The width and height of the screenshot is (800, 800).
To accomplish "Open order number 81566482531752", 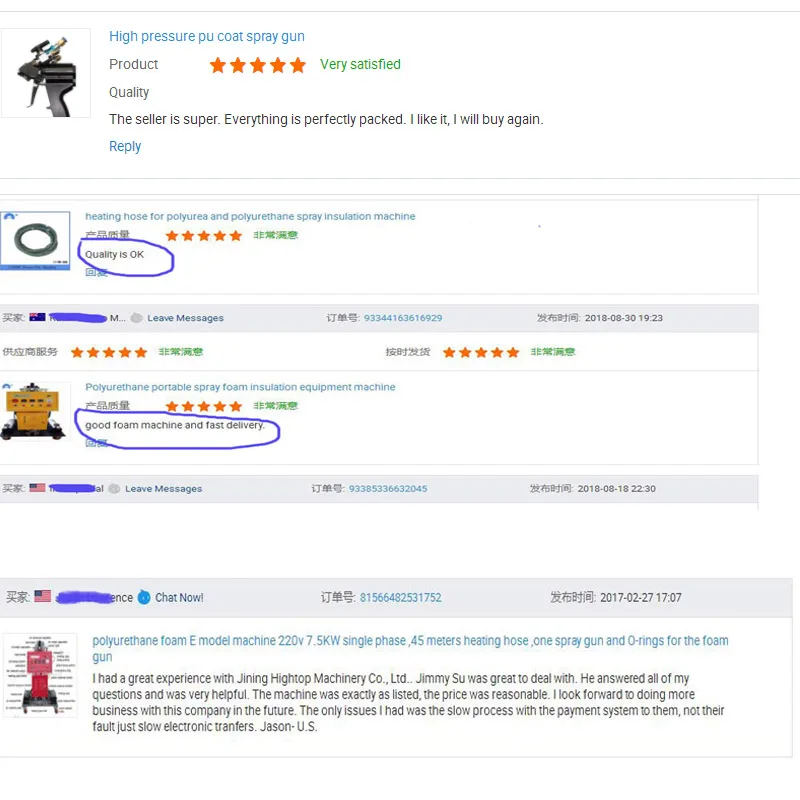I will tap(401, 597).
